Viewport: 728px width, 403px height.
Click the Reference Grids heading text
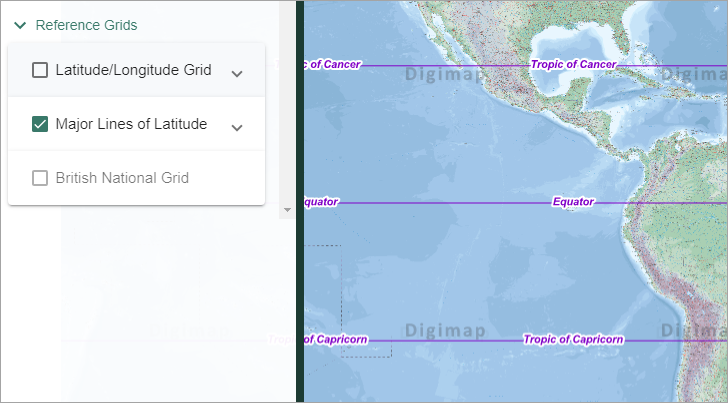(x=86, y=26)
